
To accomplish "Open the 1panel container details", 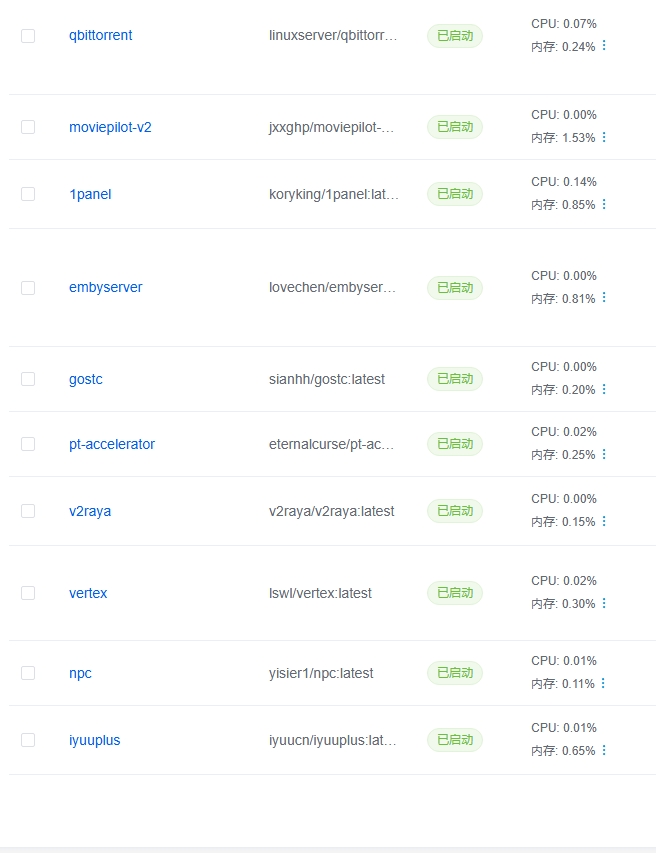I will tap(90, 194).
